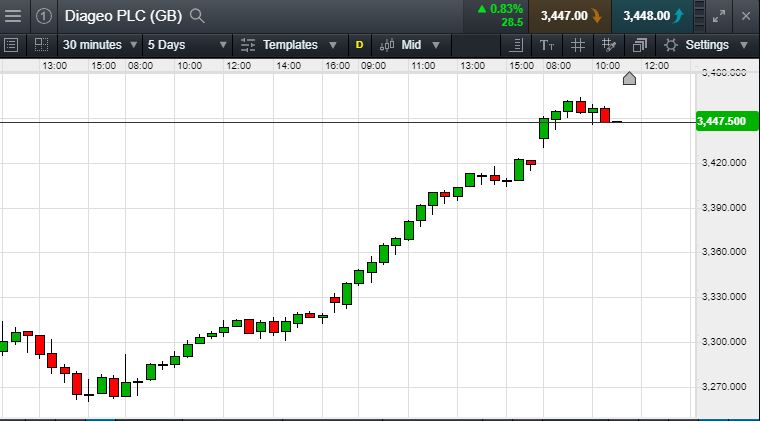Click the 0.83% change indicator
760x421 pixels.
(x=501, y=9)
